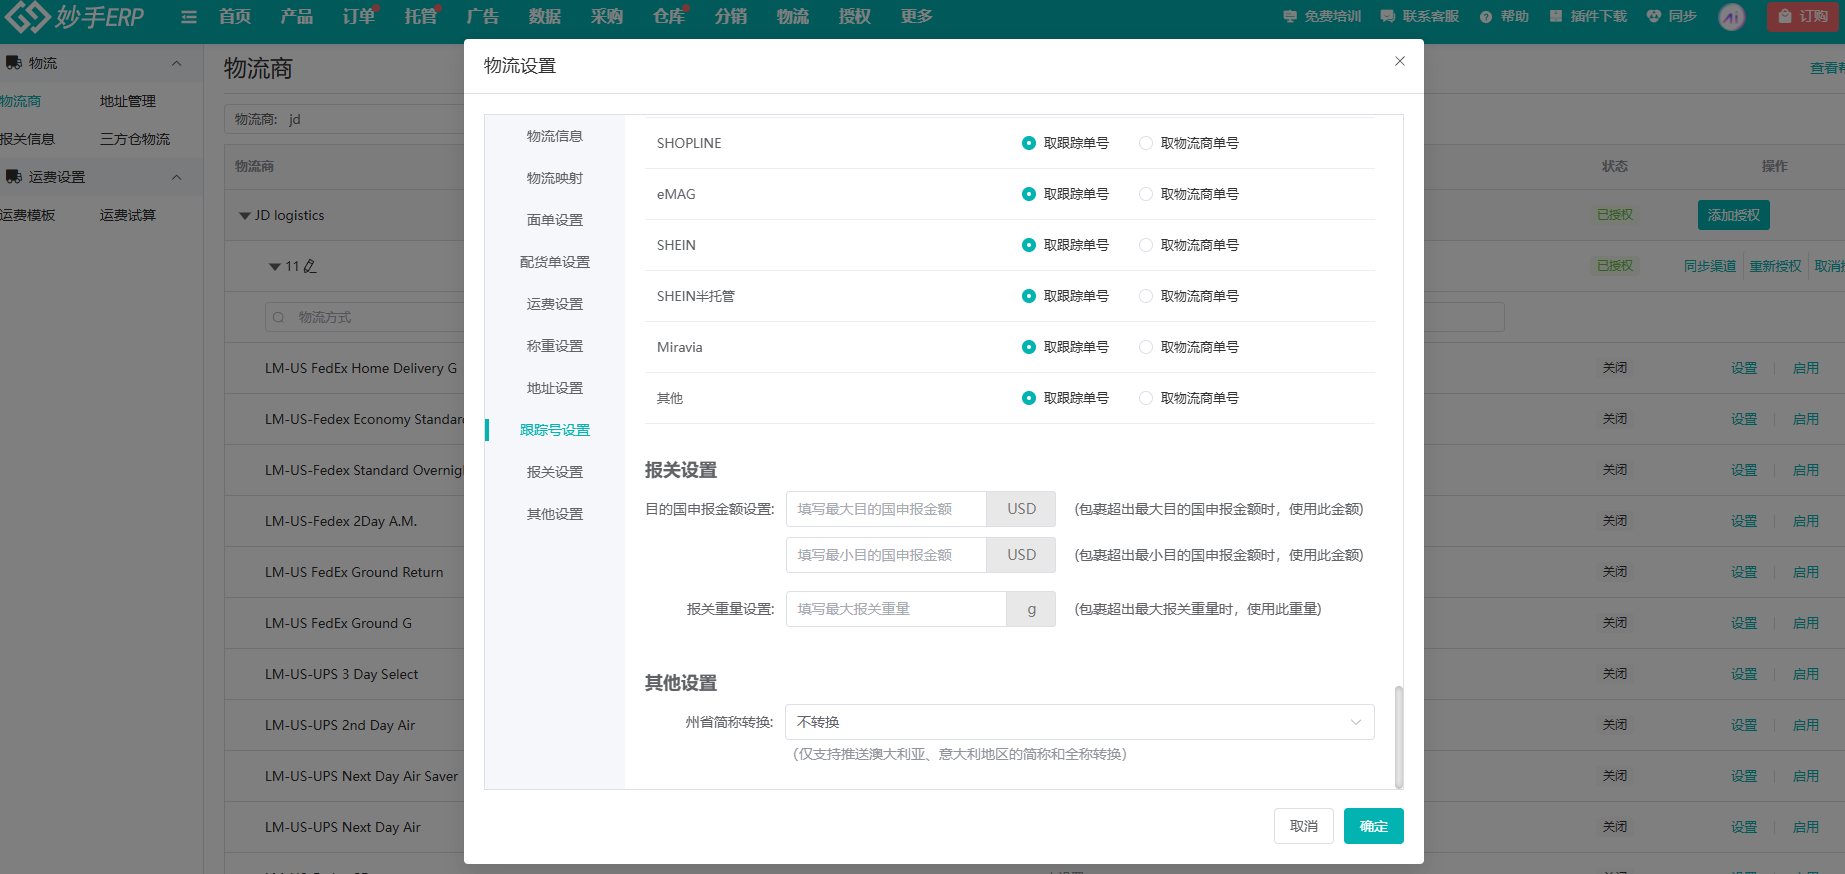
Task: Open 免费培训 in the top bar
Action: pyautogui.click(x=1322, y=16)
